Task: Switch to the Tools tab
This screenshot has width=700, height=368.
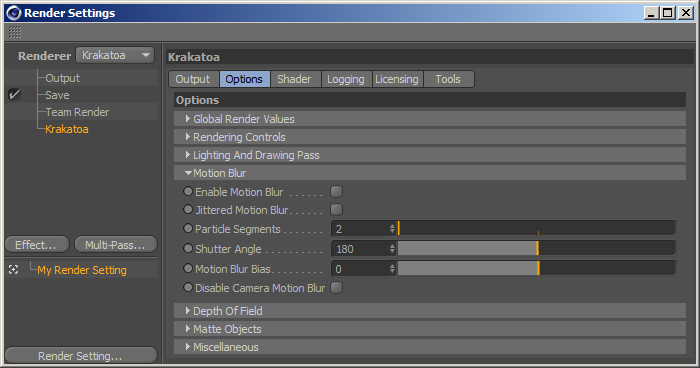Action: [448, 79]
